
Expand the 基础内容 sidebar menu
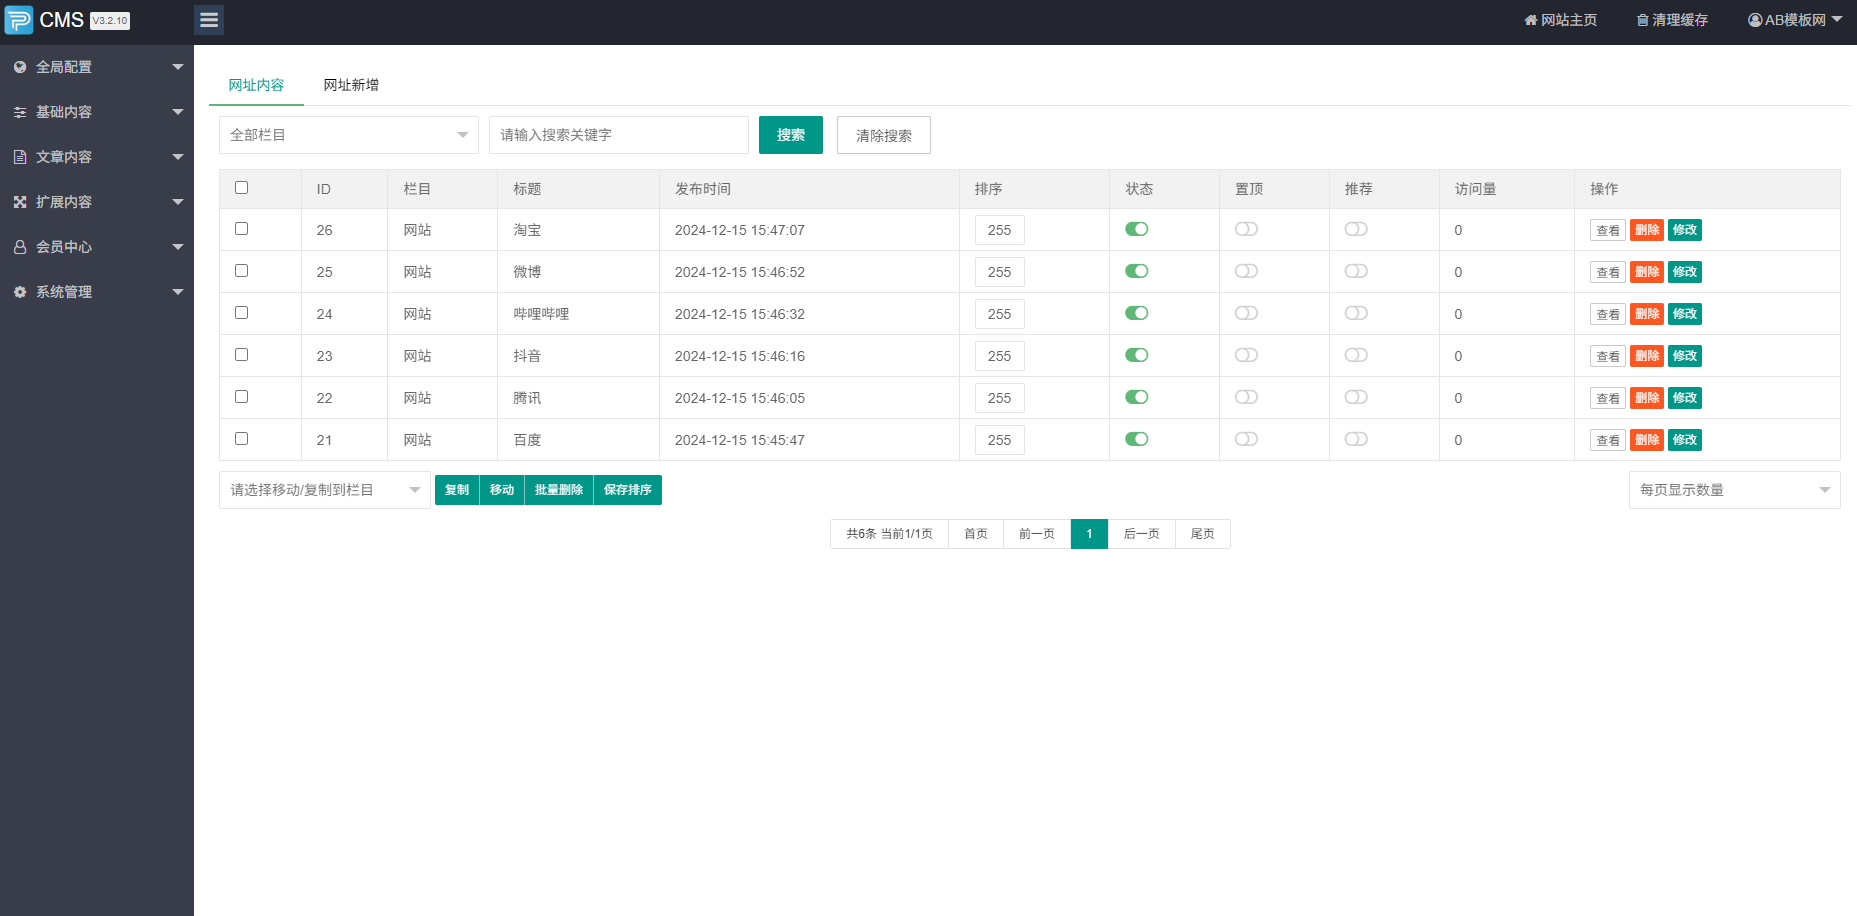[x=97, y=112]
